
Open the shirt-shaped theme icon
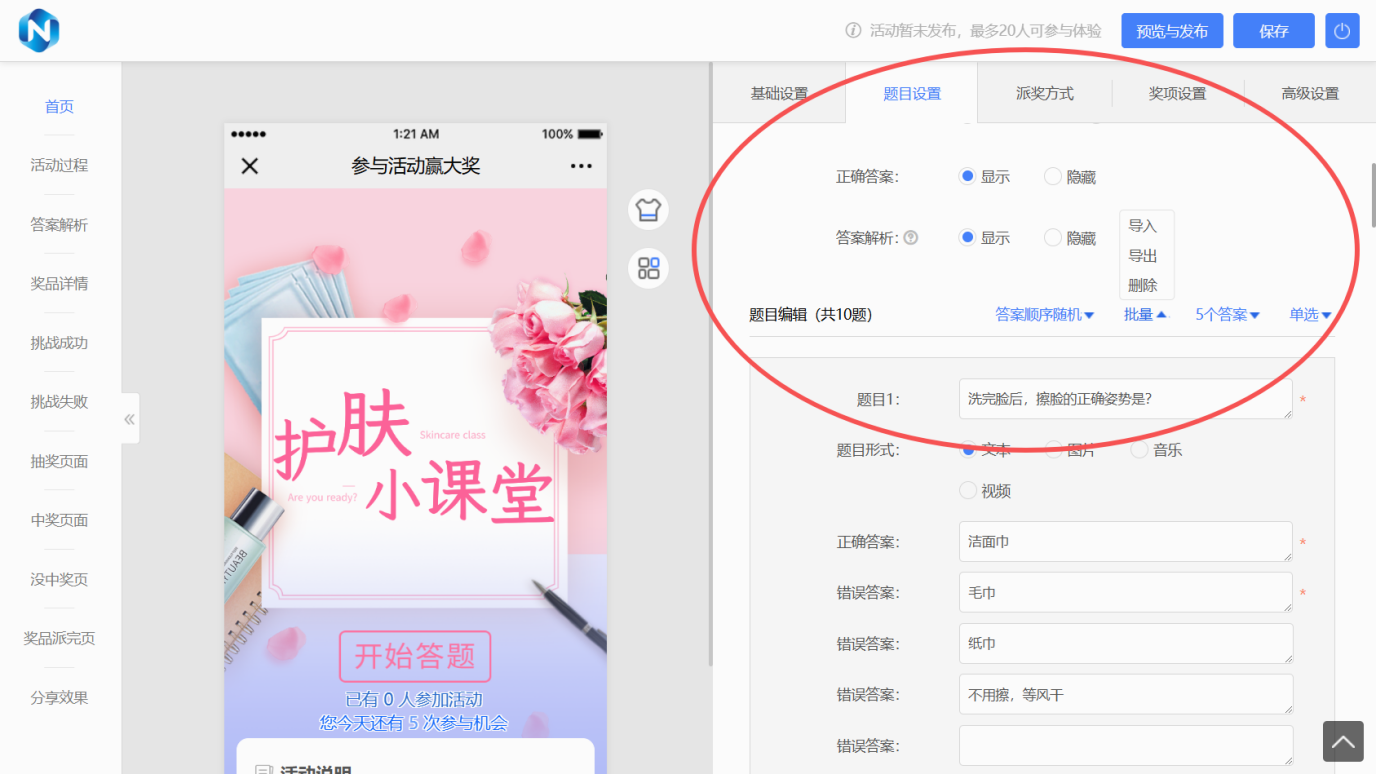648,210
